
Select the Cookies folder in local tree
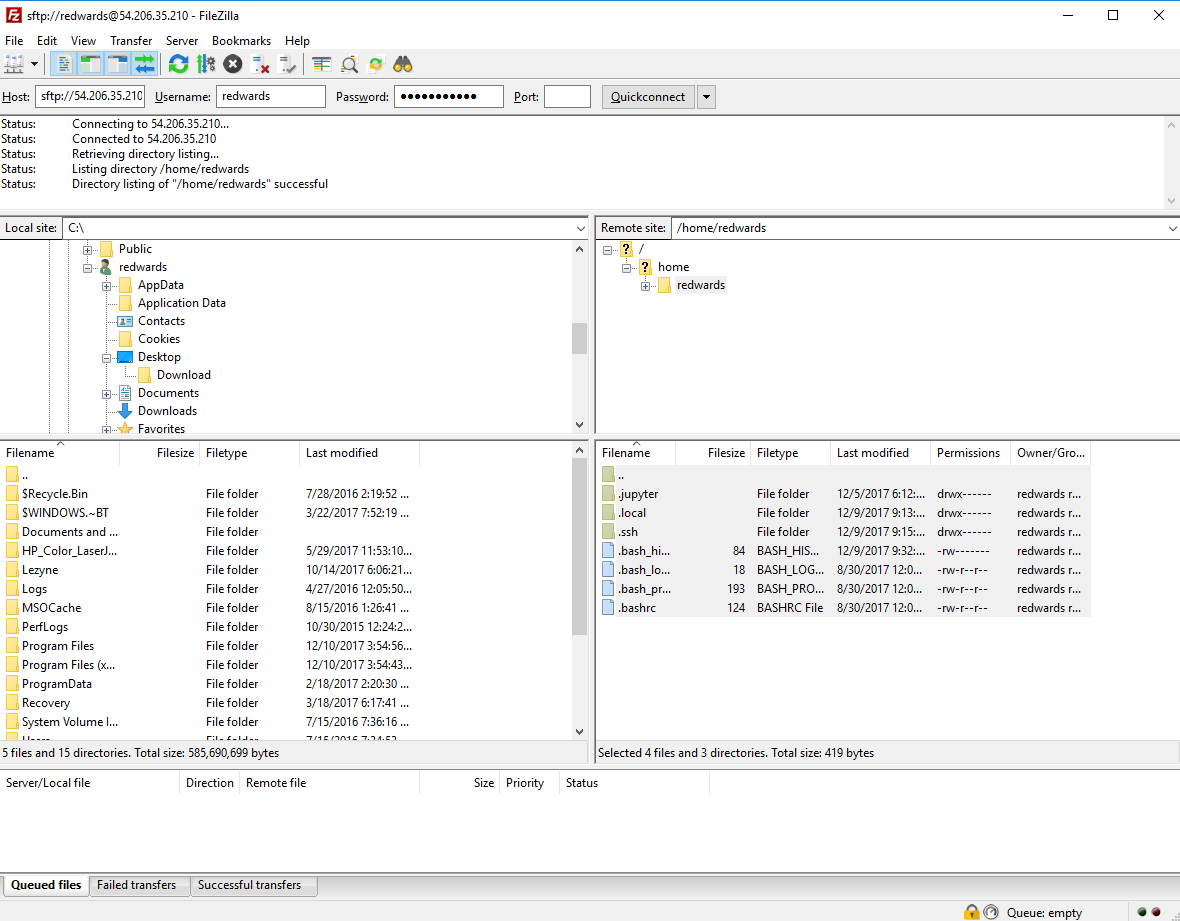(159, 339)
